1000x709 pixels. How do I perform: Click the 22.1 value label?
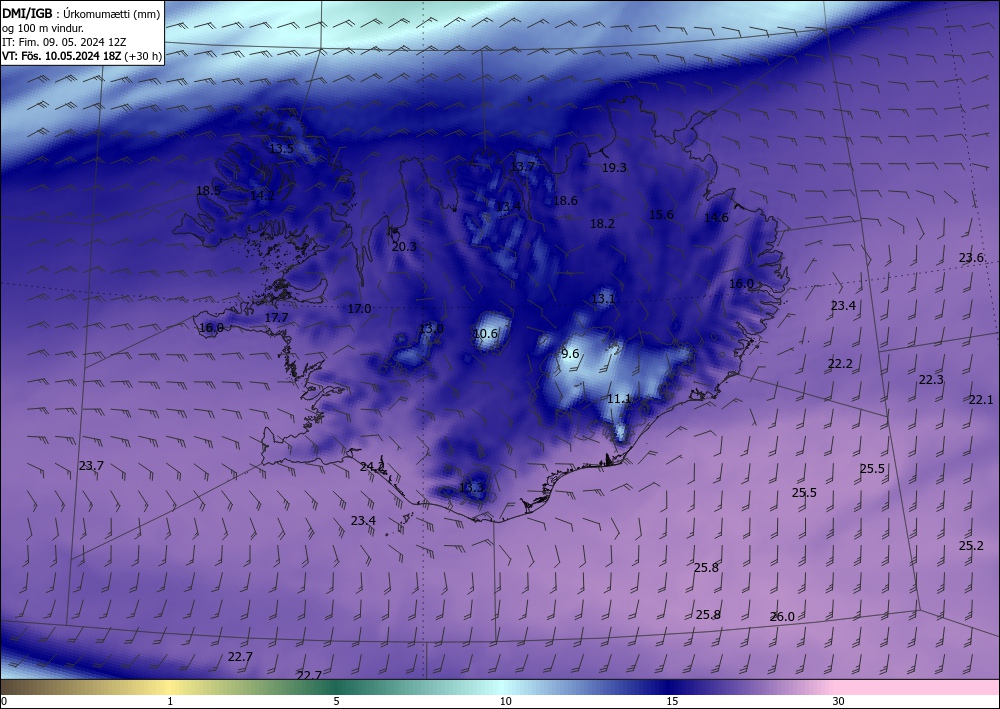point(981,400)
